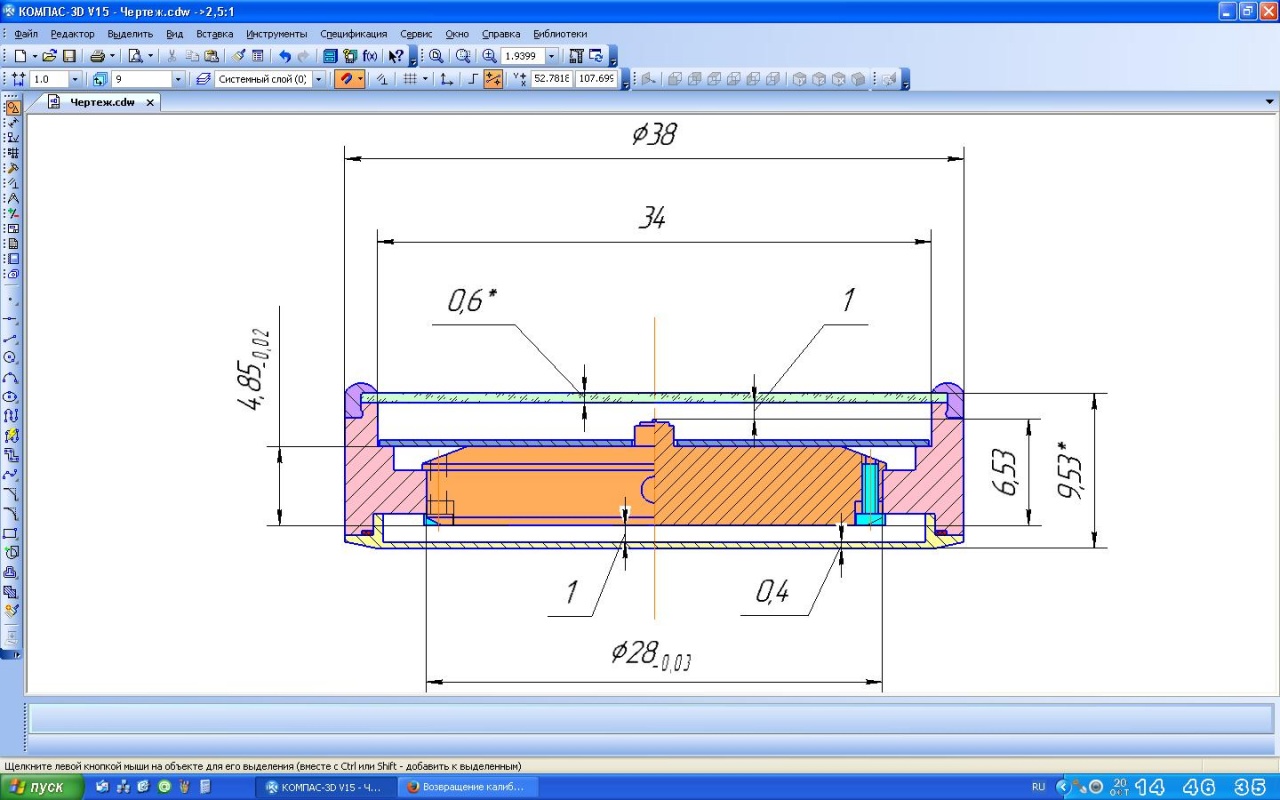Open the Системный слой layer dropdown
1280x800 pixels.
pyautogui.click(x=319, y=79)
